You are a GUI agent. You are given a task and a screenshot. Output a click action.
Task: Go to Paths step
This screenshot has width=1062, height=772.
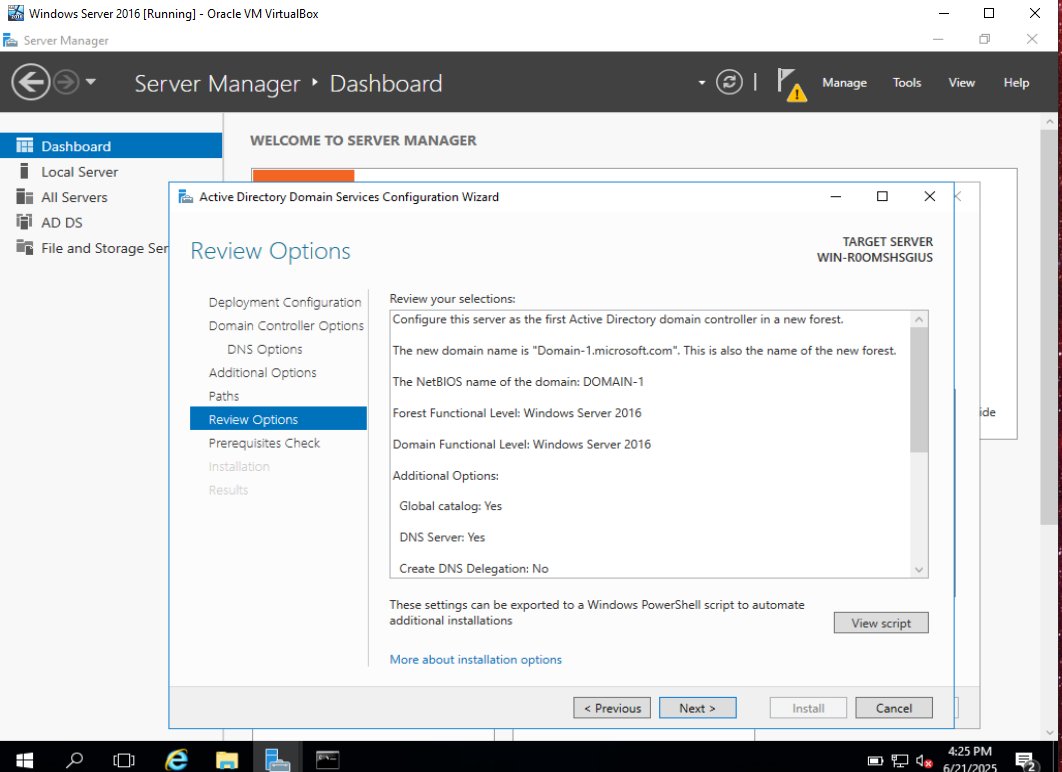tap(224, 396)
